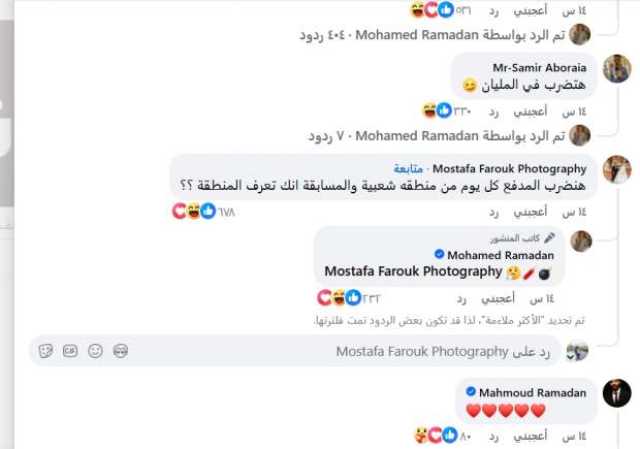
Task: Reply to Mostafa Farouk Photography's comment with رد
Action: pyautogui.click(x=494, y=212)
